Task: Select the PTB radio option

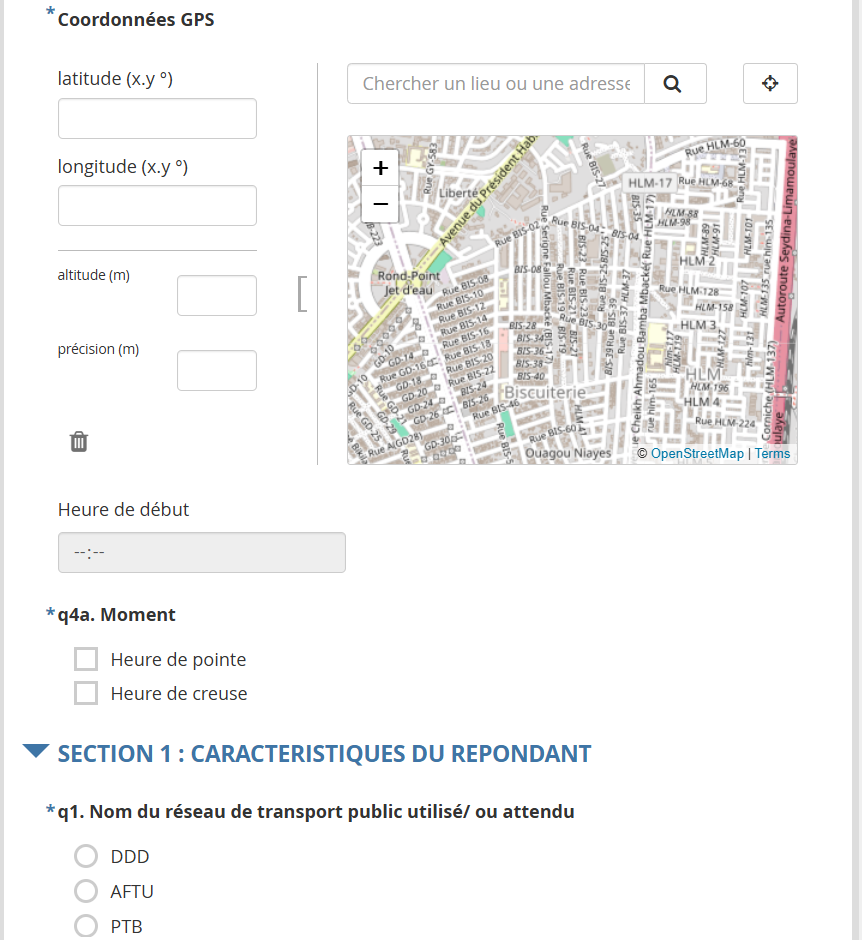Action: [87, 926]
